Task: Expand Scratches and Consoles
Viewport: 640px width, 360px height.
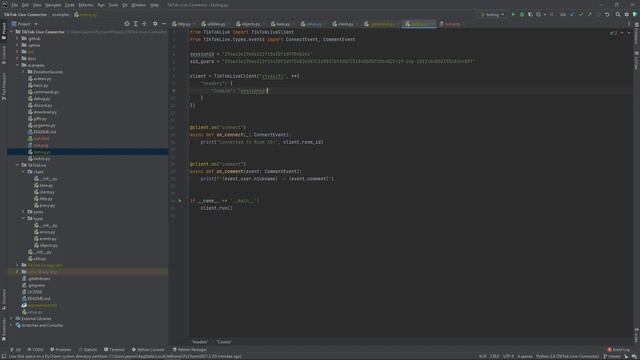Action: pos(12,325)
